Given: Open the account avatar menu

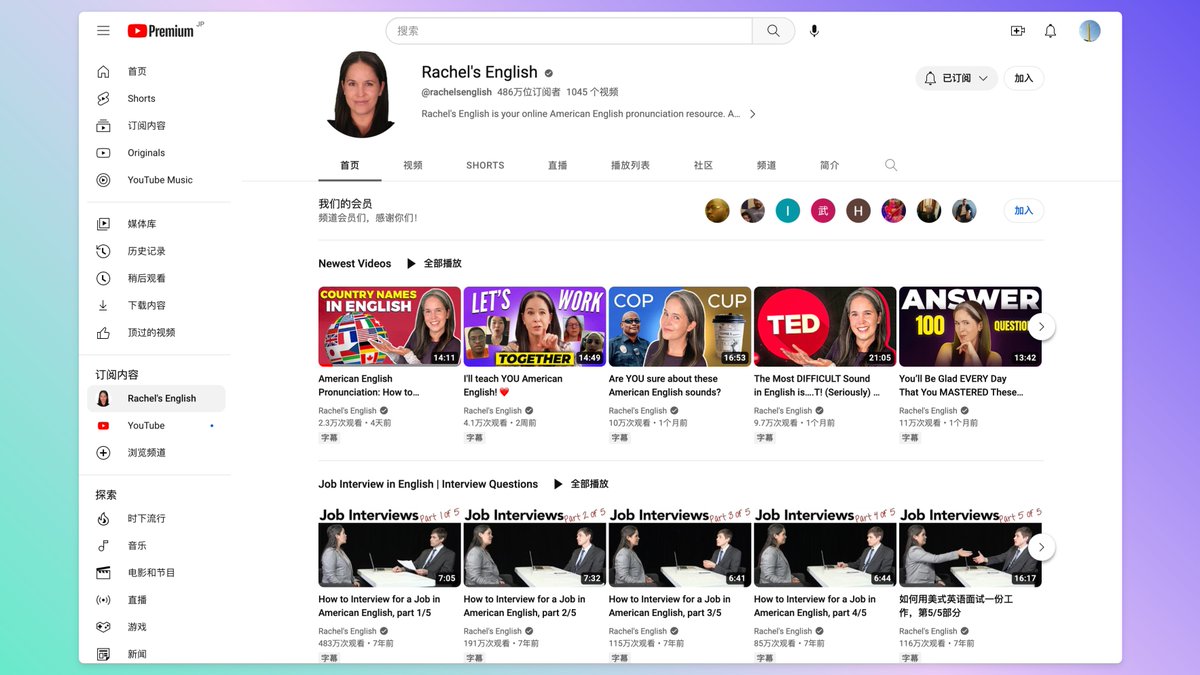Looking at the screenshot, I should (x=1090, y=31).
